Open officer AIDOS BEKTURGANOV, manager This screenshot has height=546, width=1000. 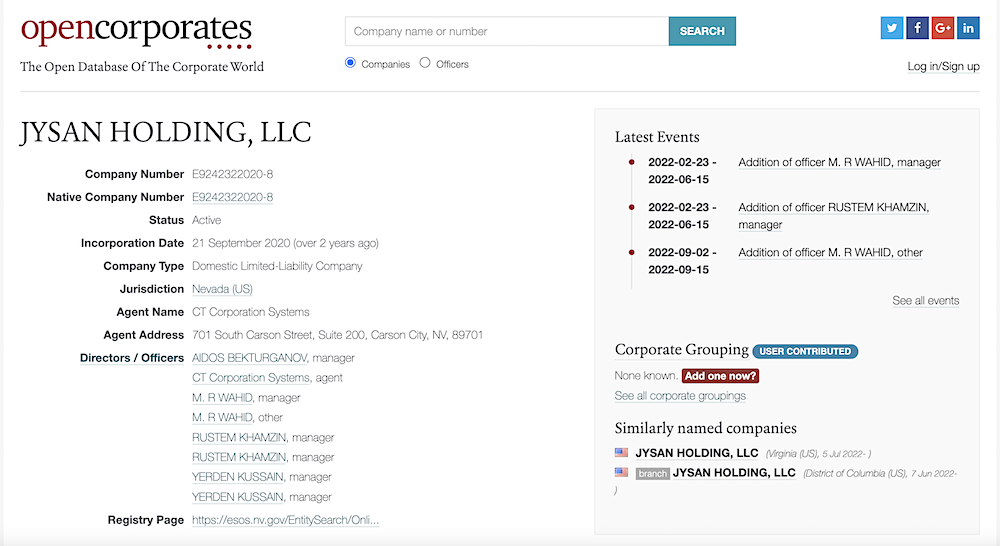[x=249, y=358]
